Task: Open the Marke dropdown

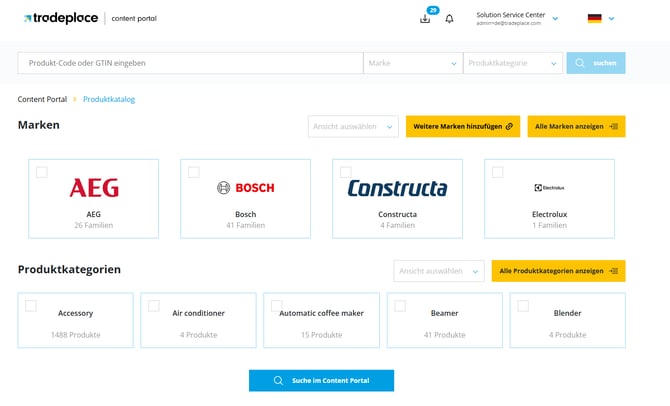Action: (x=413, y=63)
